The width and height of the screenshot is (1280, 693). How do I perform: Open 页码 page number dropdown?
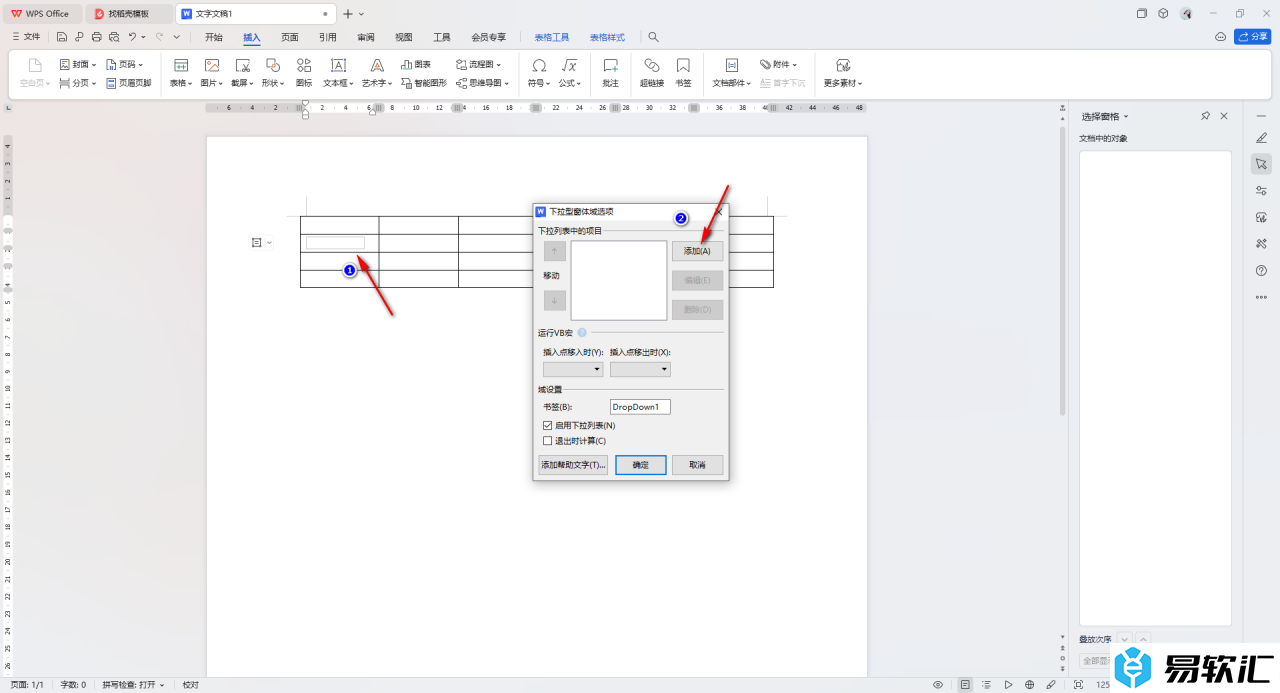[x=125, y=64]
